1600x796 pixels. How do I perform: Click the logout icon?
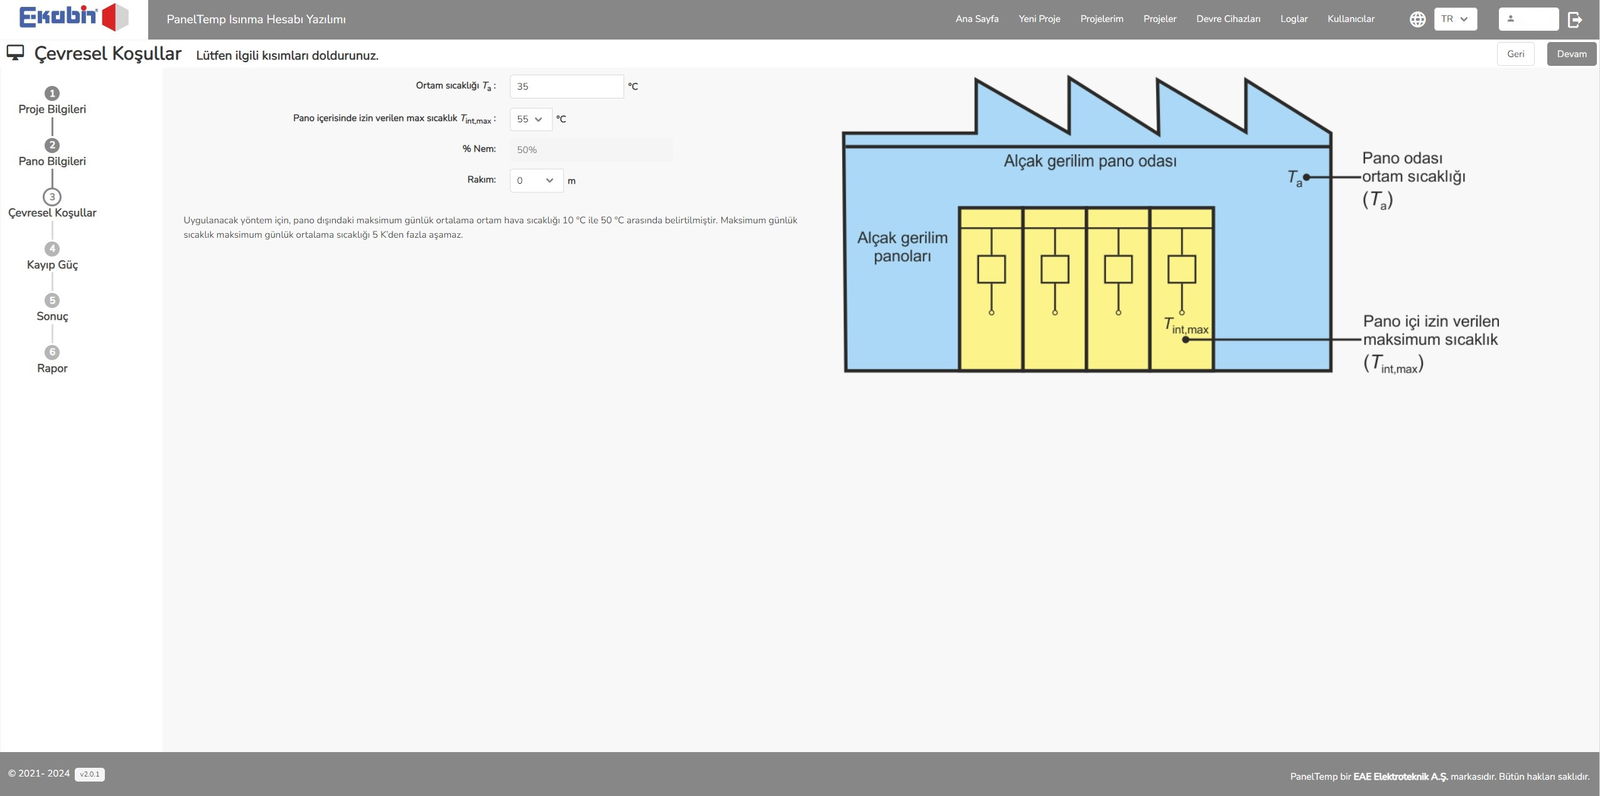coord(1575,19)
